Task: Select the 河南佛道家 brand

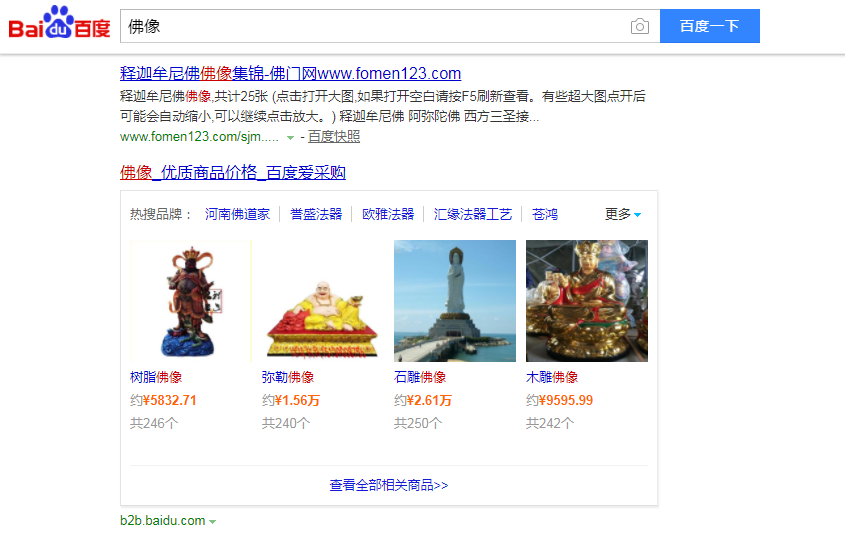Action: [x=237, y=215]
